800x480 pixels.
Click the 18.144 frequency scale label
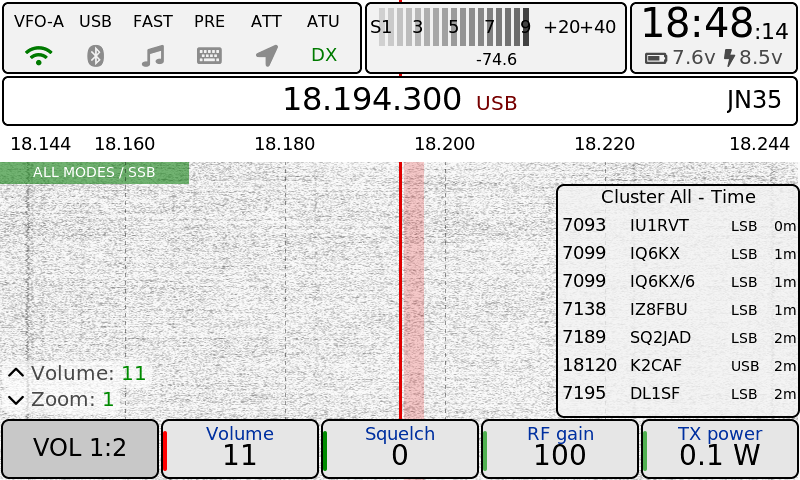pos(41,144)
